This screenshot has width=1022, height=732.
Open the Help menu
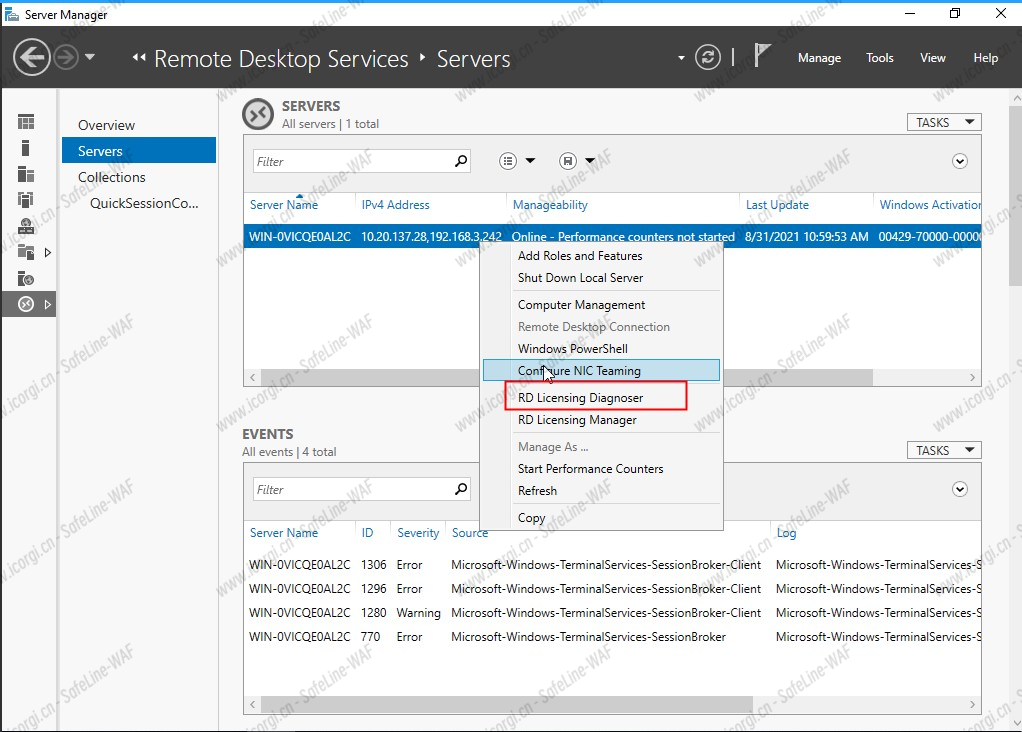pyautogui.click(x=986, y=58)
